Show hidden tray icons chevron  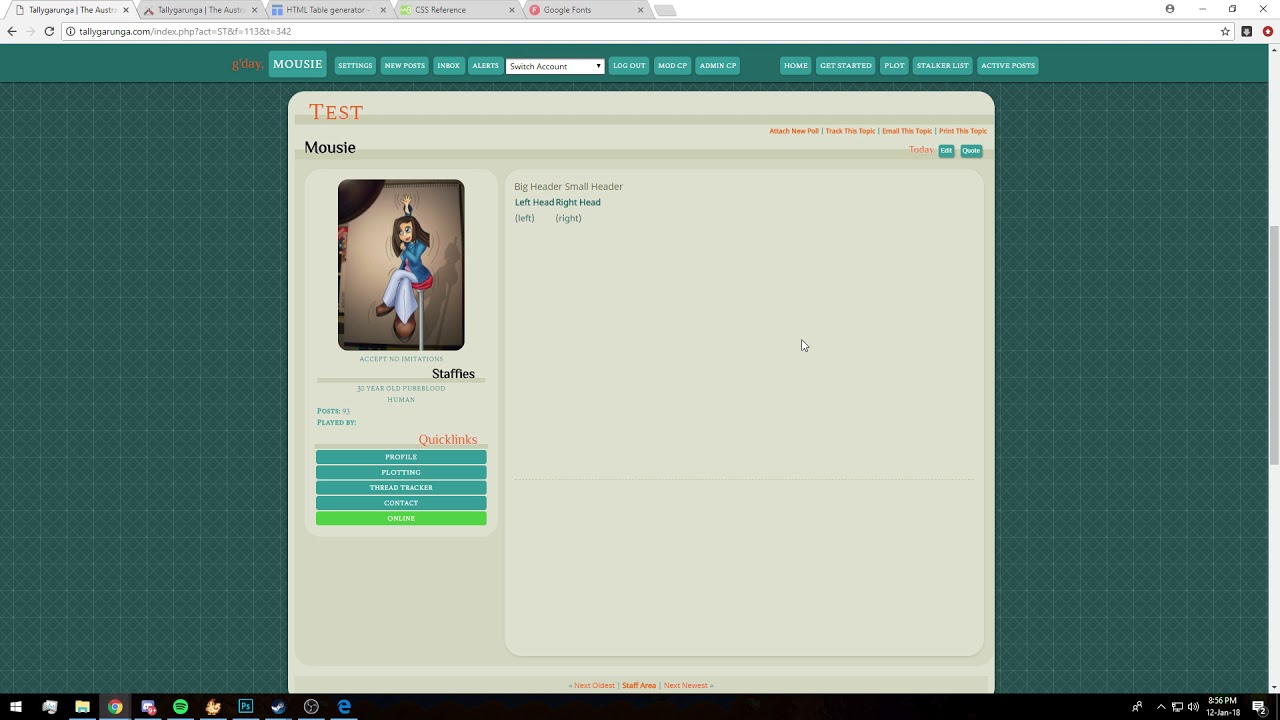[x=1161, y=707]
